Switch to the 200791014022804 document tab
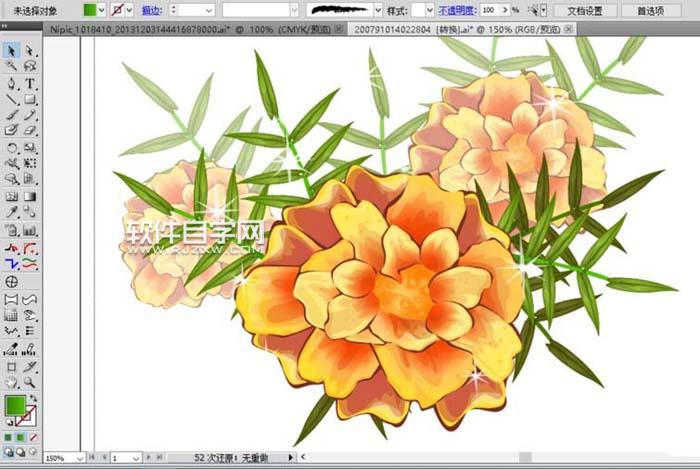This screenshot has height=469, width=700. [x=457, y=30]
